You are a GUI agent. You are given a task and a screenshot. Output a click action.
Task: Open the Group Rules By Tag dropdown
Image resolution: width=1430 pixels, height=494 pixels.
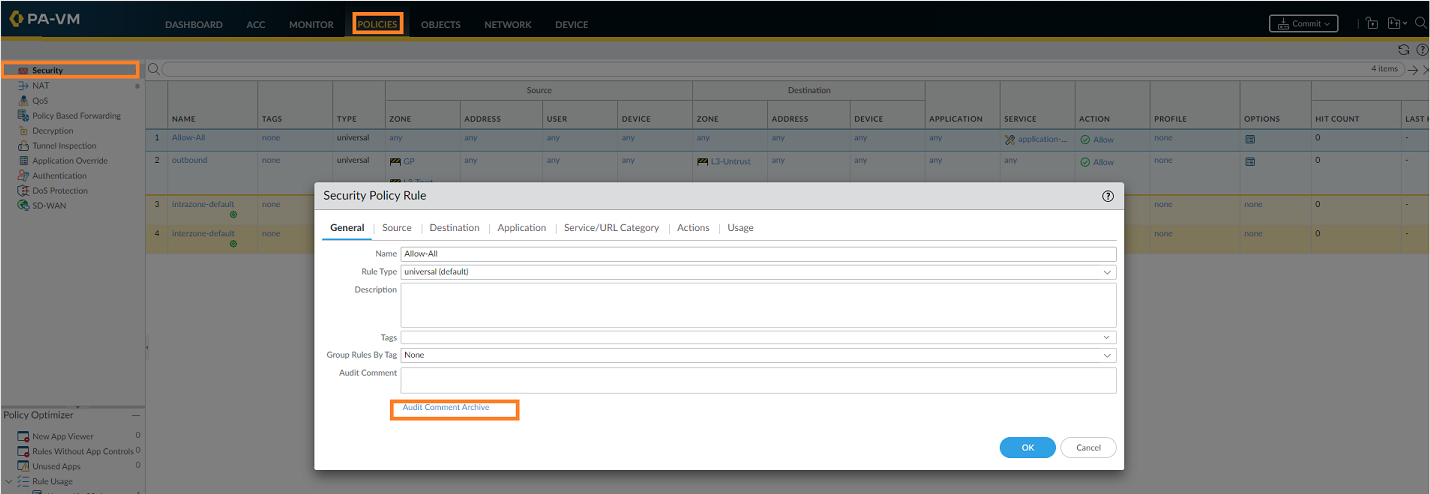(758, 355)
